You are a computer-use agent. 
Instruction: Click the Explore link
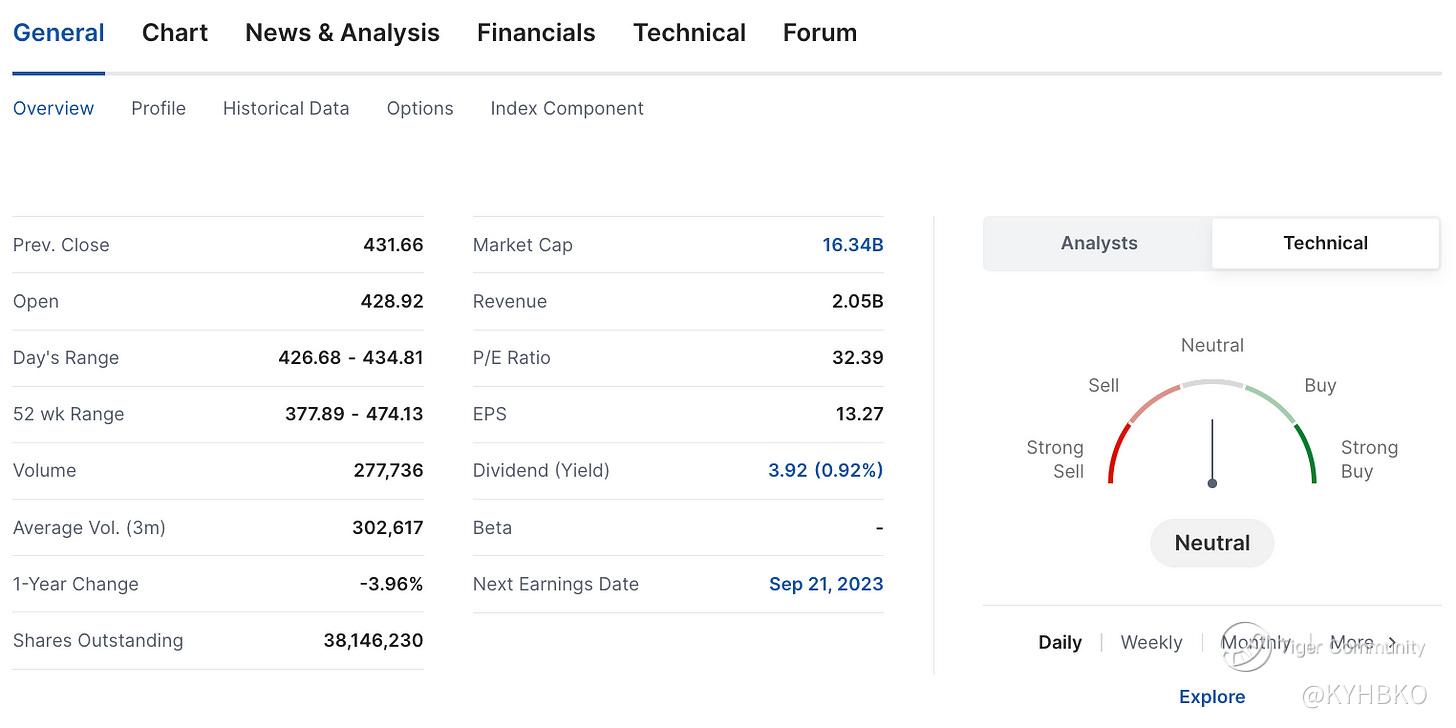click(x=1212, y=697)
